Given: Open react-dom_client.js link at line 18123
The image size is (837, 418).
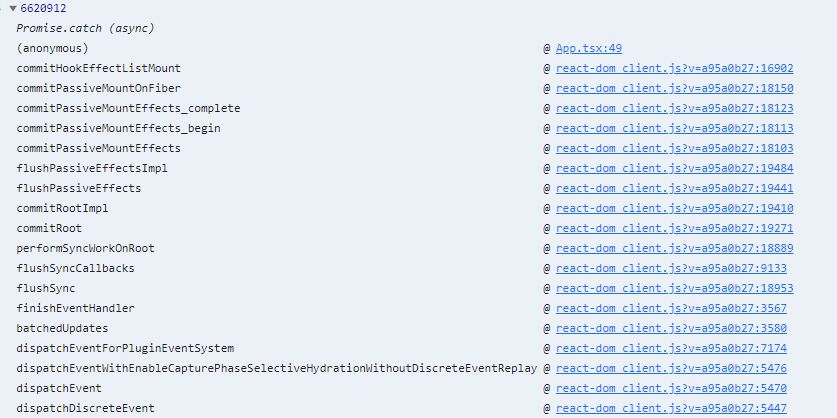Looking at the screenshot, I should pyautogui.click(x=674, y=108).
